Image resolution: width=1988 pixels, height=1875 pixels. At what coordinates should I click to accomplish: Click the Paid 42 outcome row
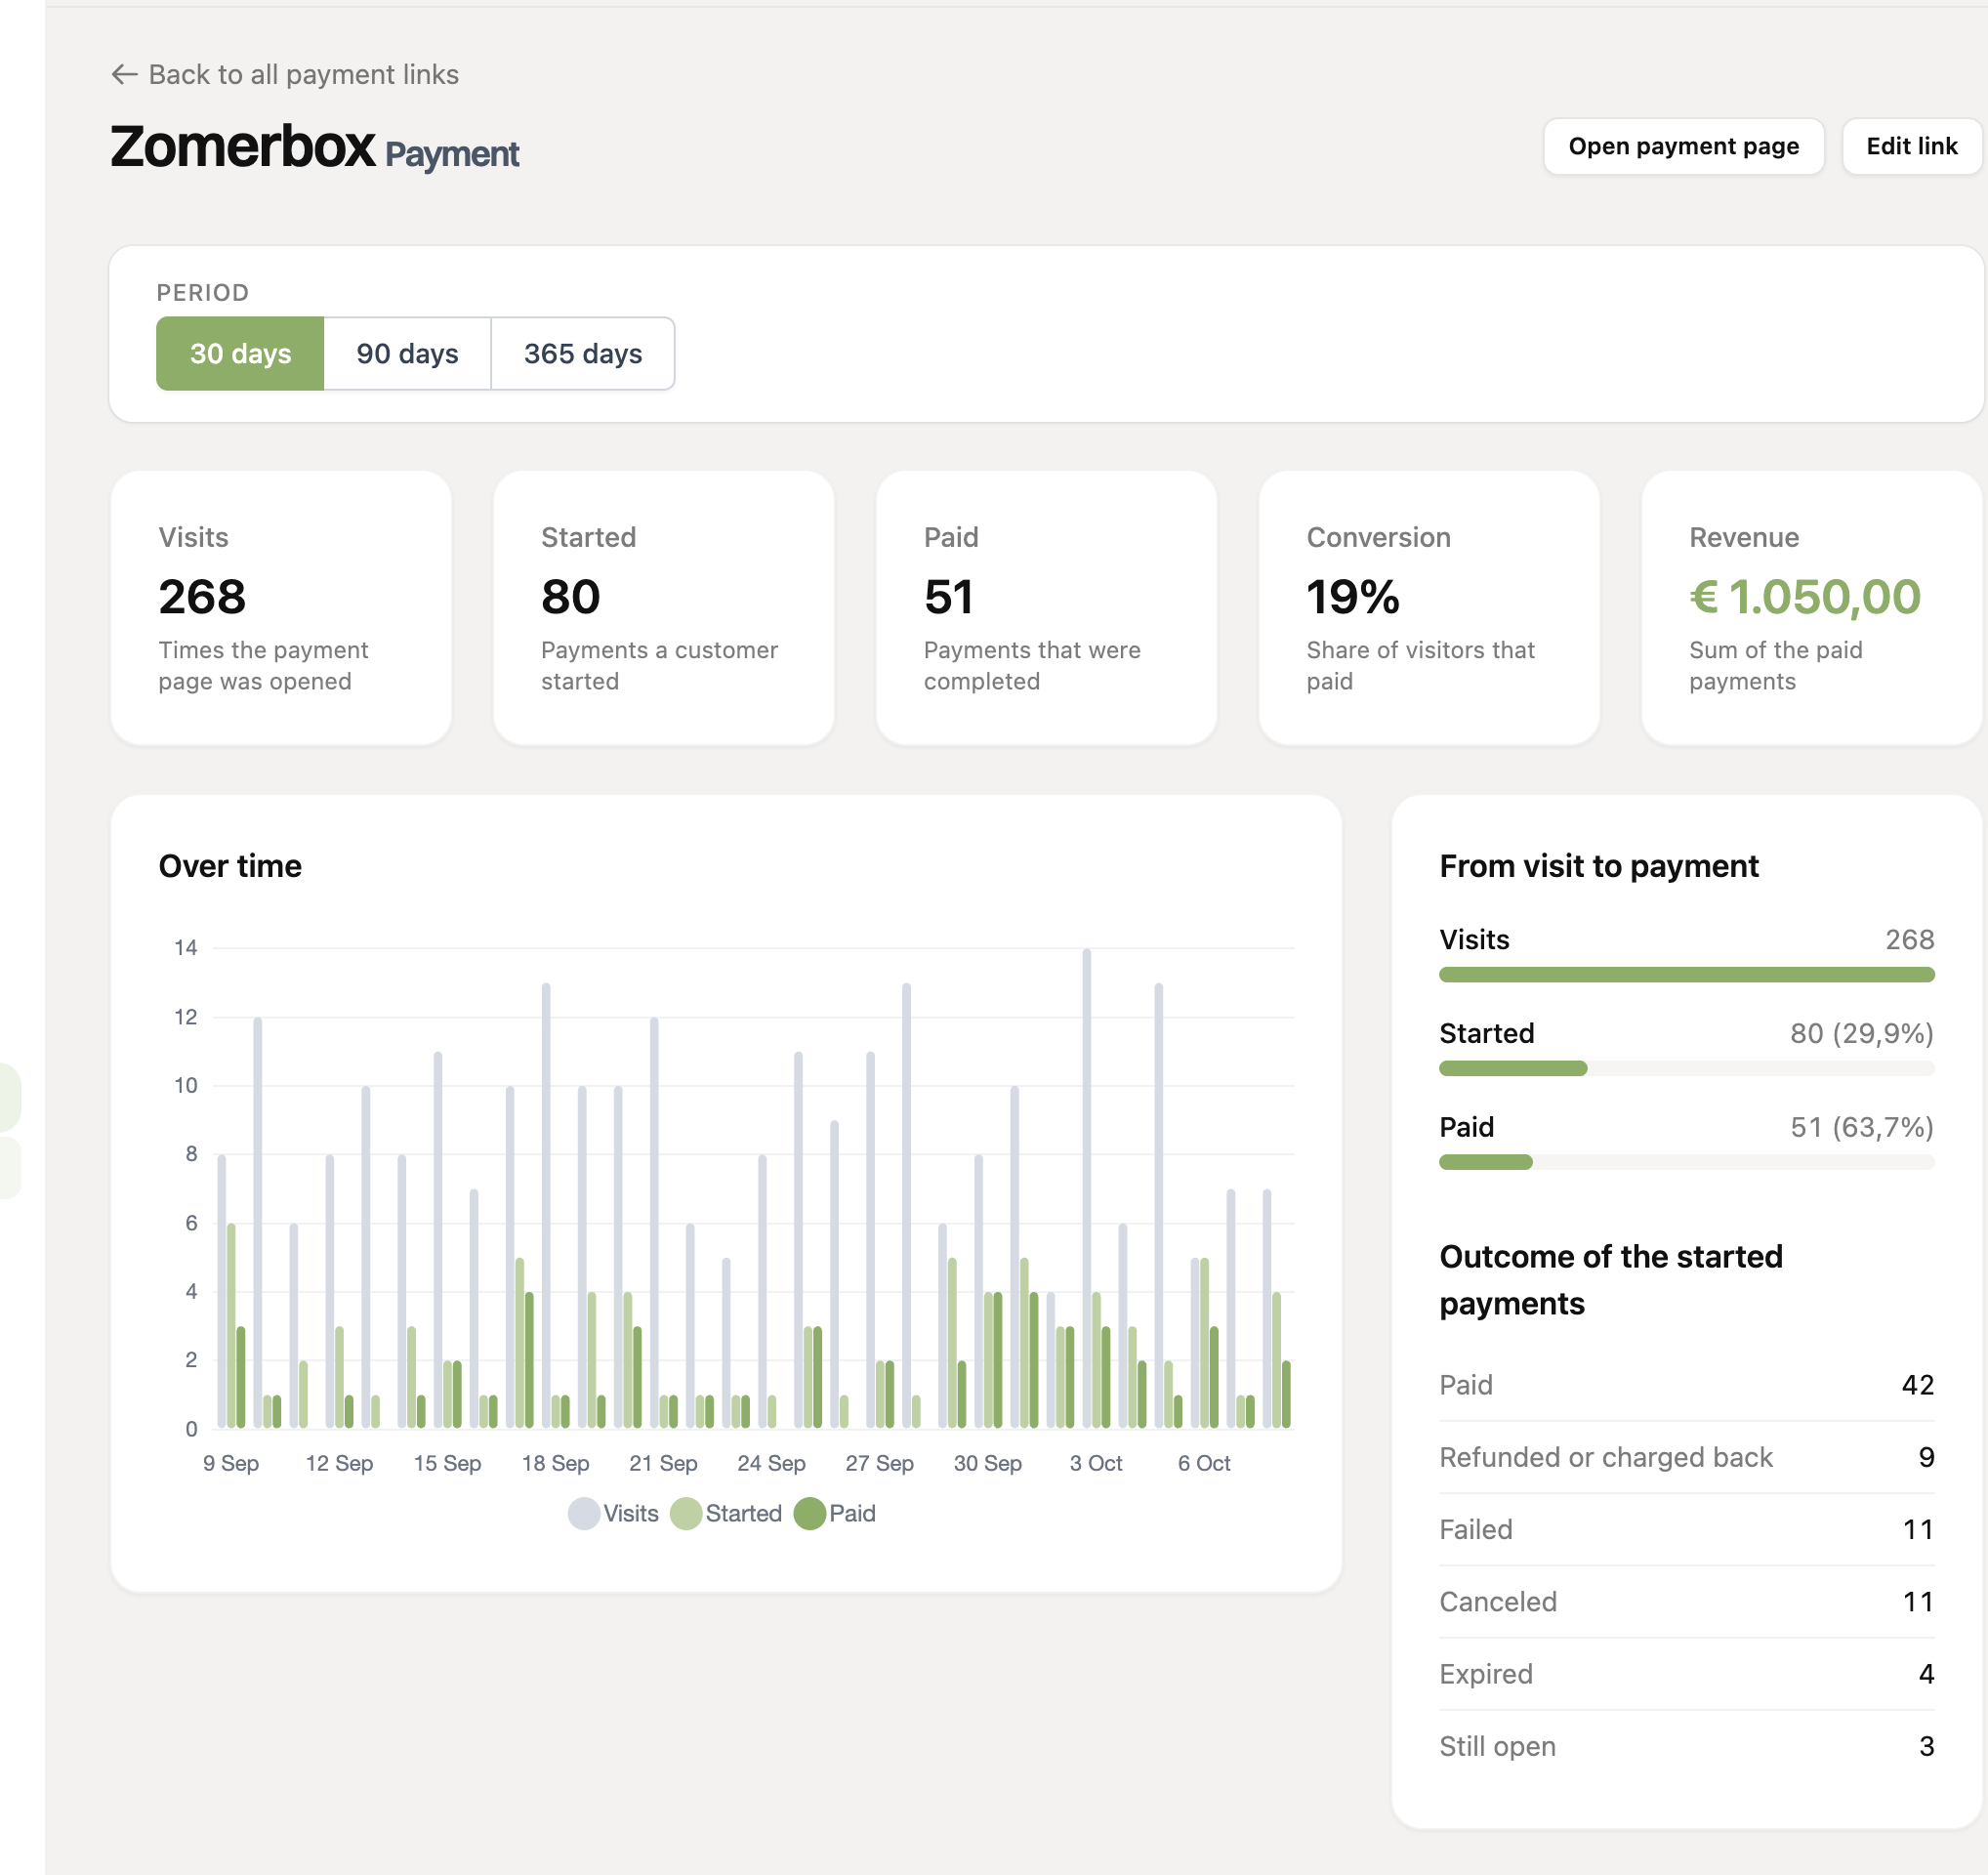coord(1686,1385)
